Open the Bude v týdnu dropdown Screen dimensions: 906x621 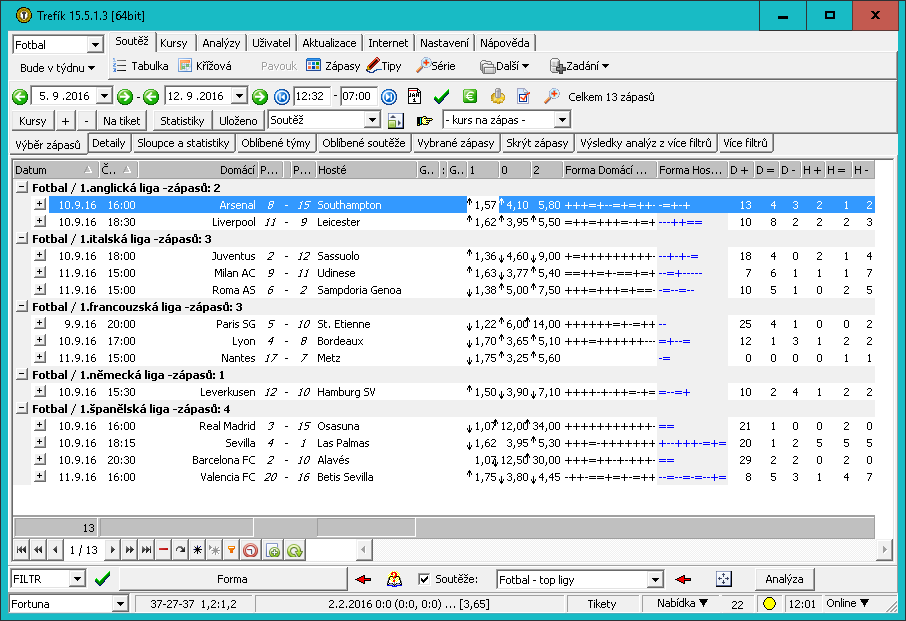tap(57, 68)
